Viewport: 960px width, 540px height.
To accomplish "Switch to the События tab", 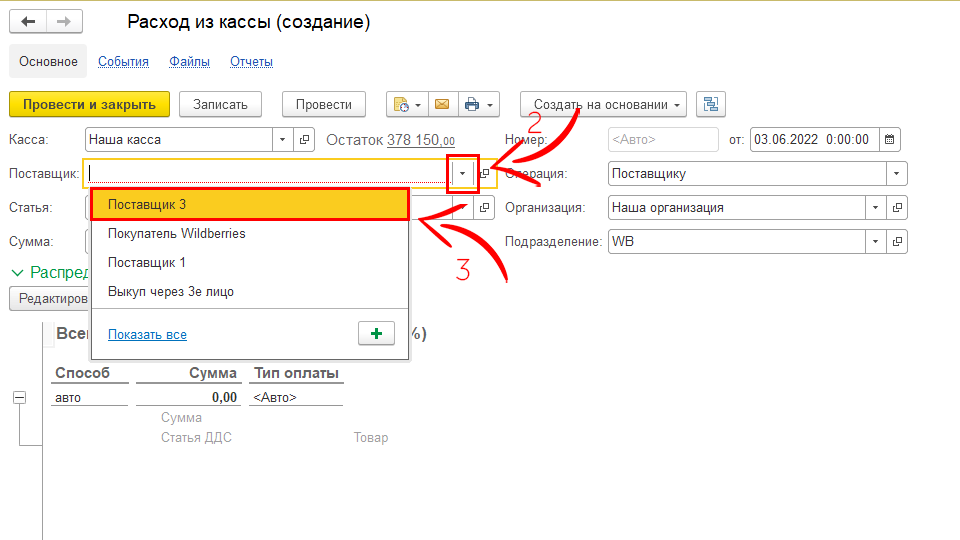I will pos(123,62).
